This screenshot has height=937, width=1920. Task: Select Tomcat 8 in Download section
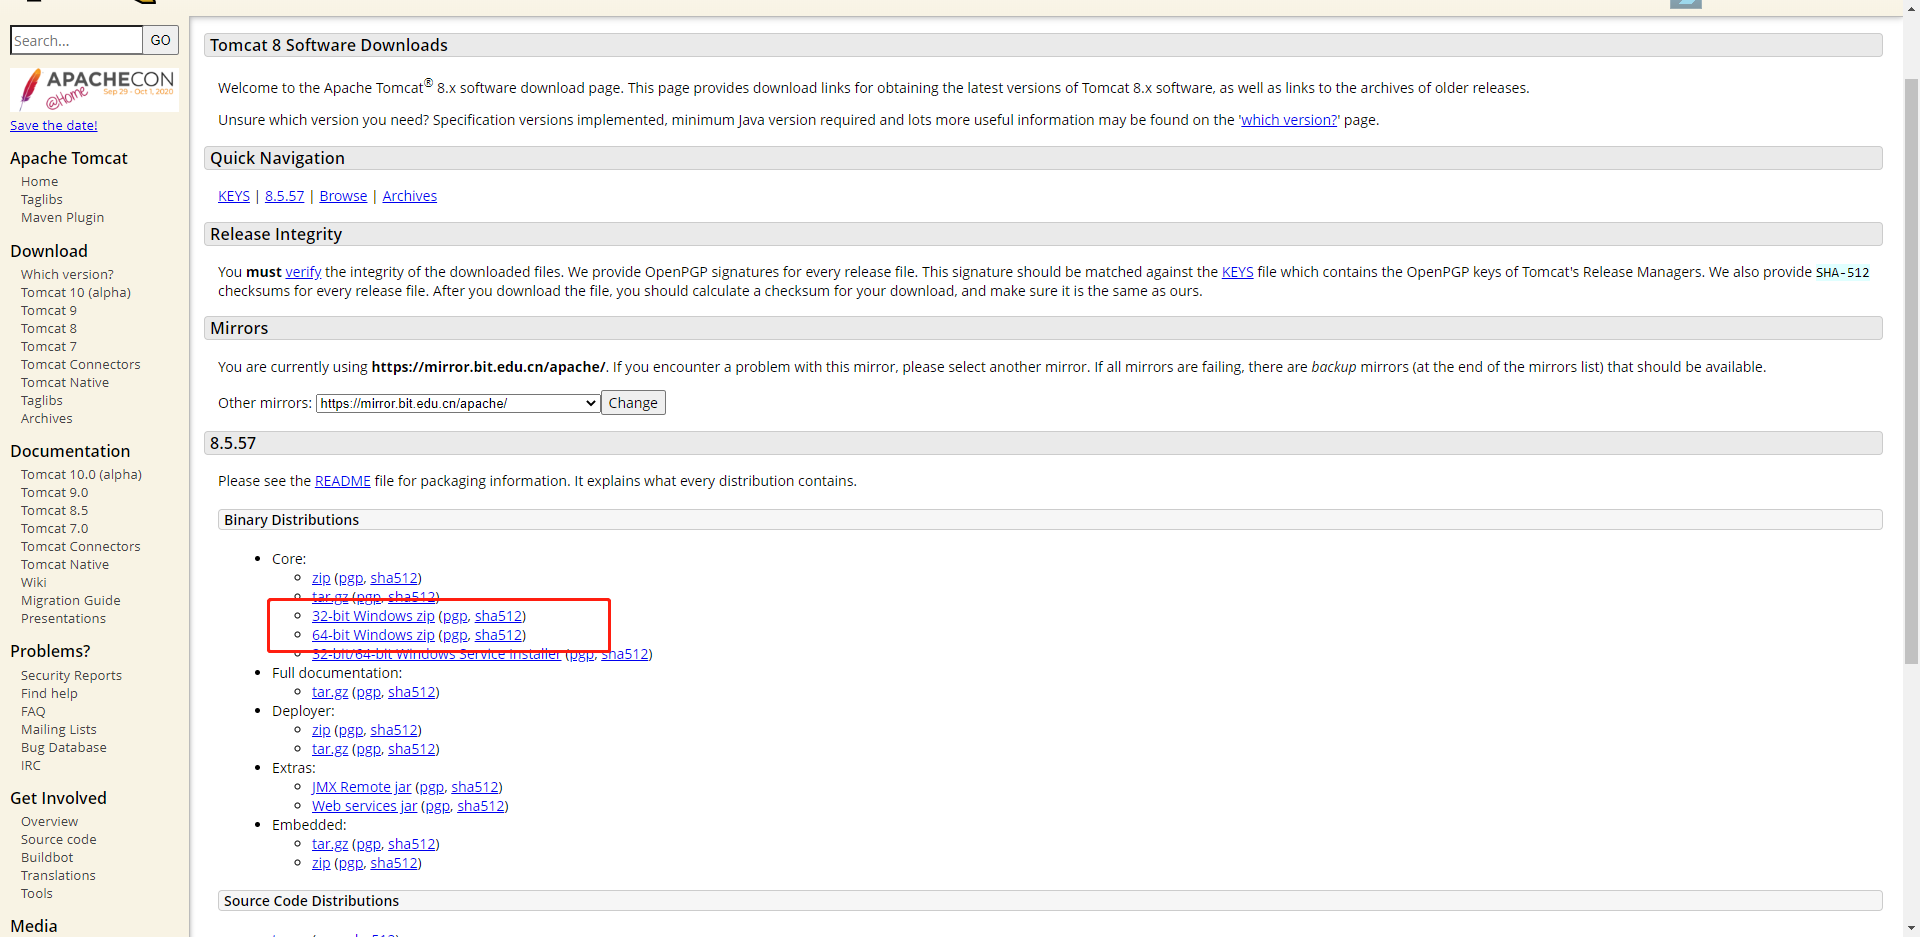pos(49,329)
